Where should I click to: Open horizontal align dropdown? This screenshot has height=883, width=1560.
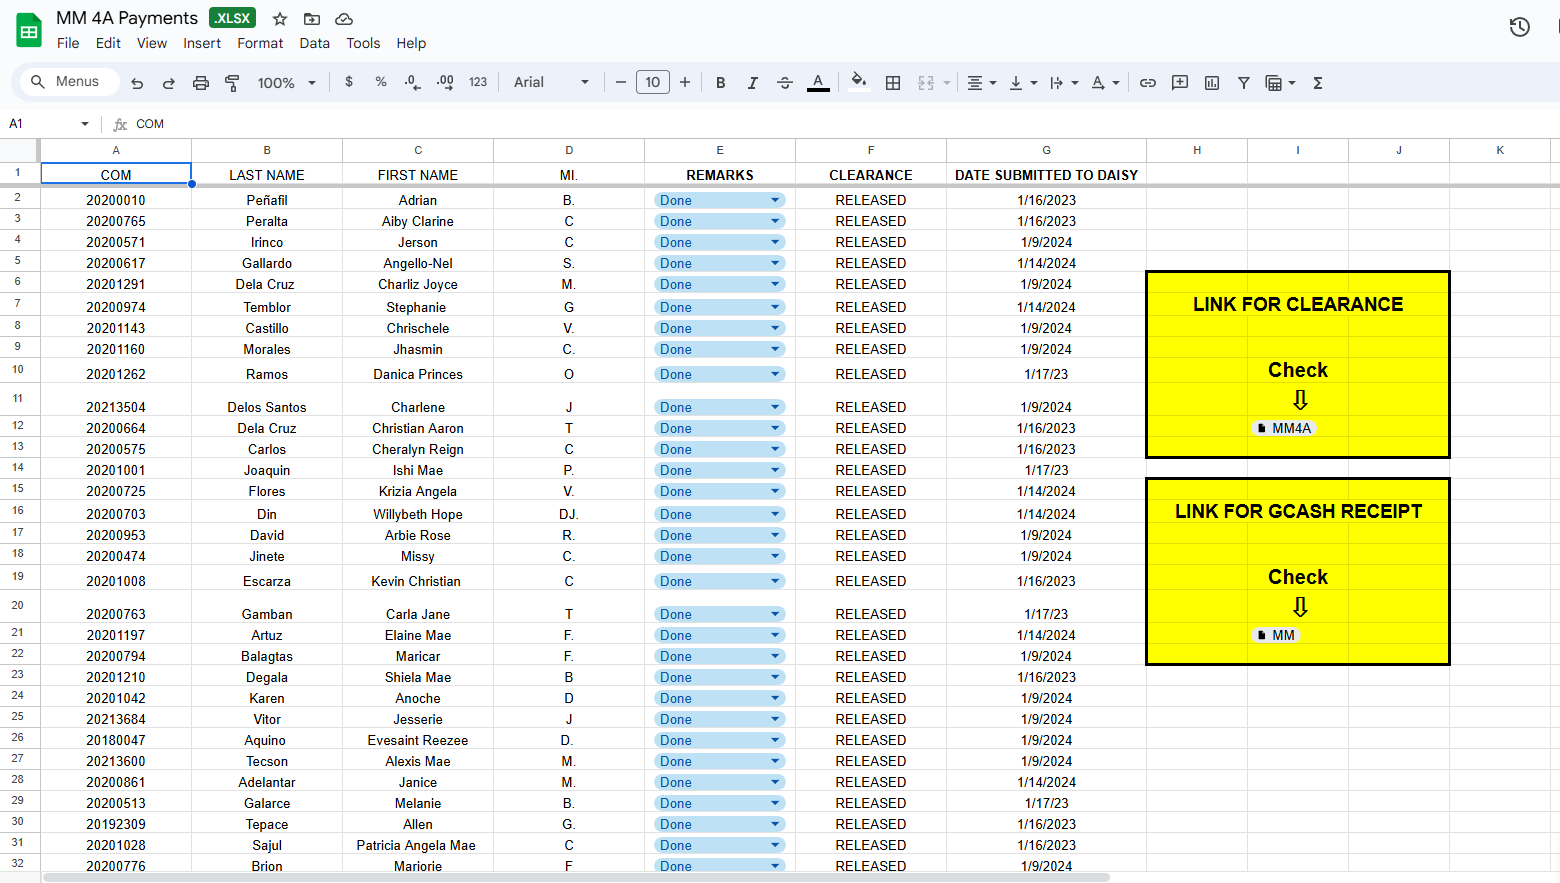coord(982,83)
